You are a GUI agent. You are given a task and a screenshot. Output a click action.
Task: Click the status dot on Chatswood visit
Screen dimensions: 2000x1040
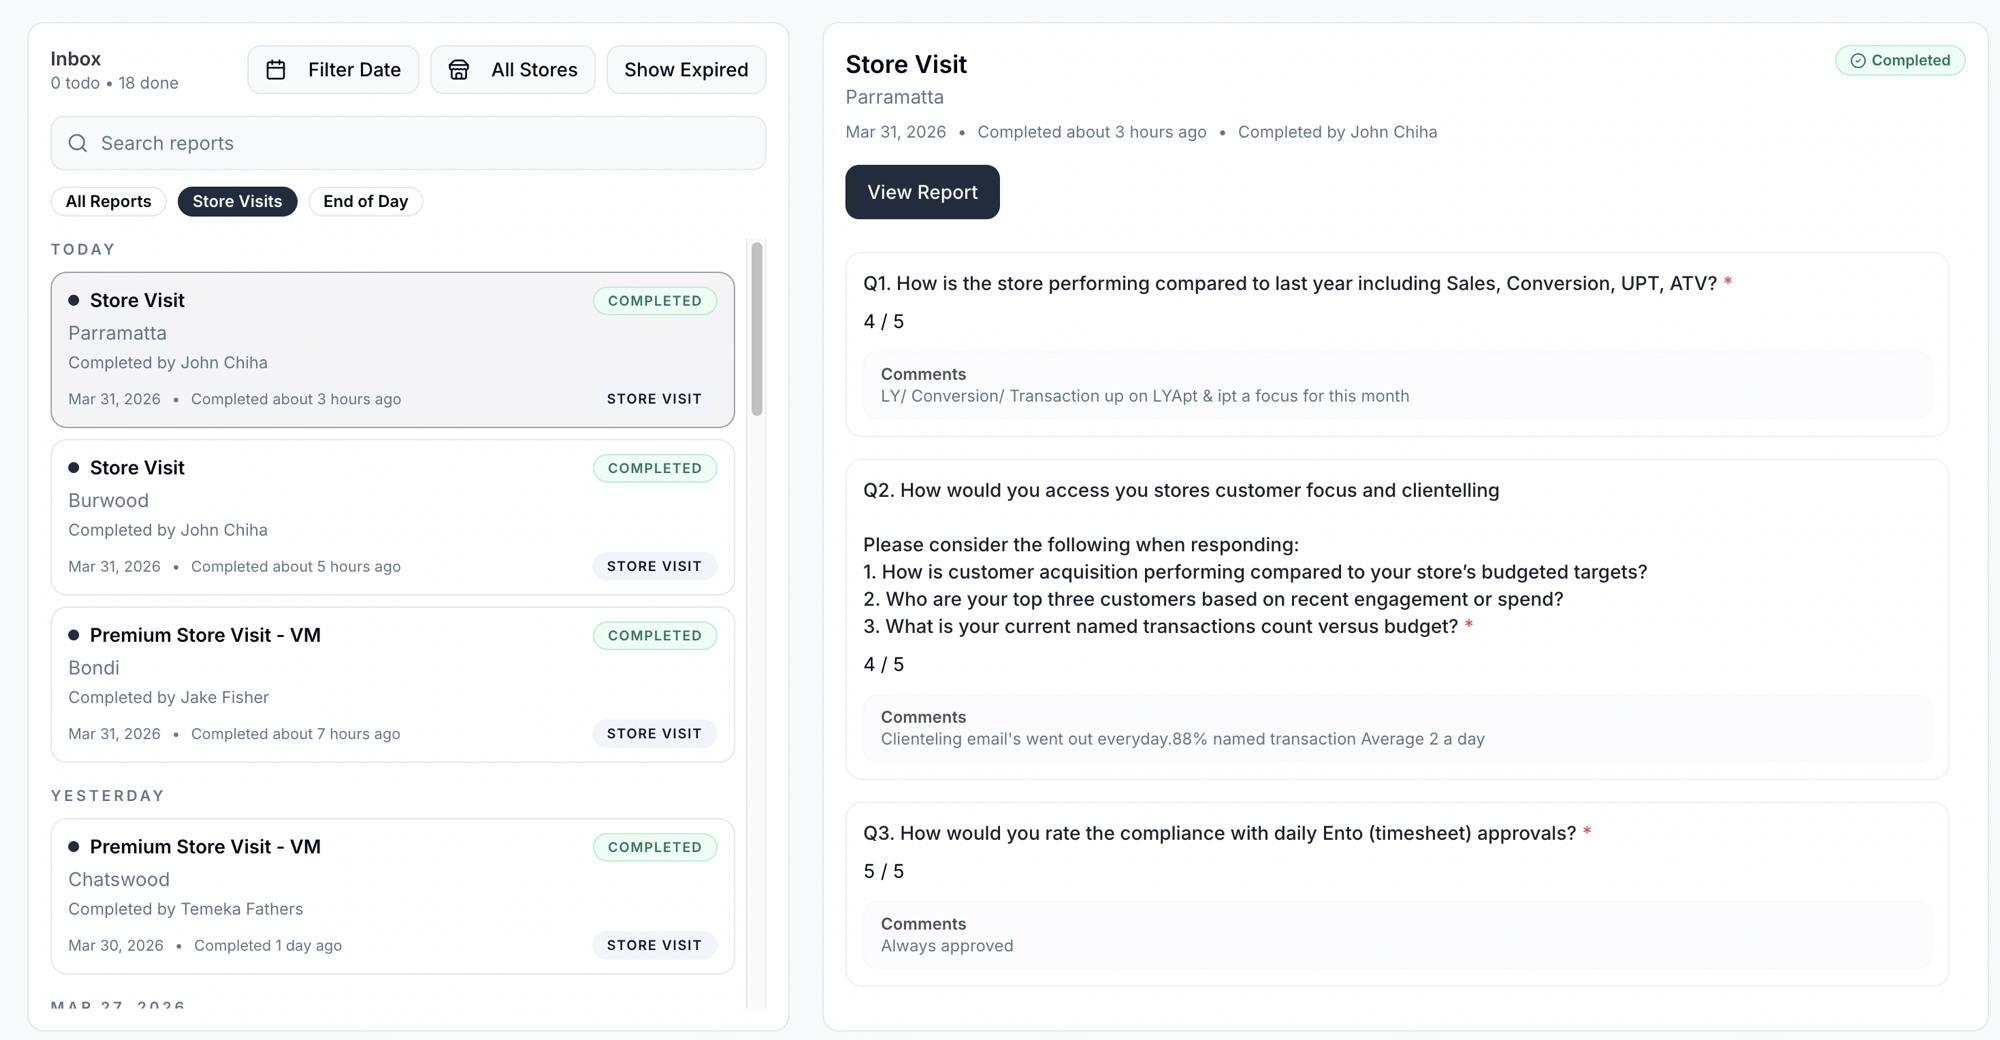(x=74, y=847)
